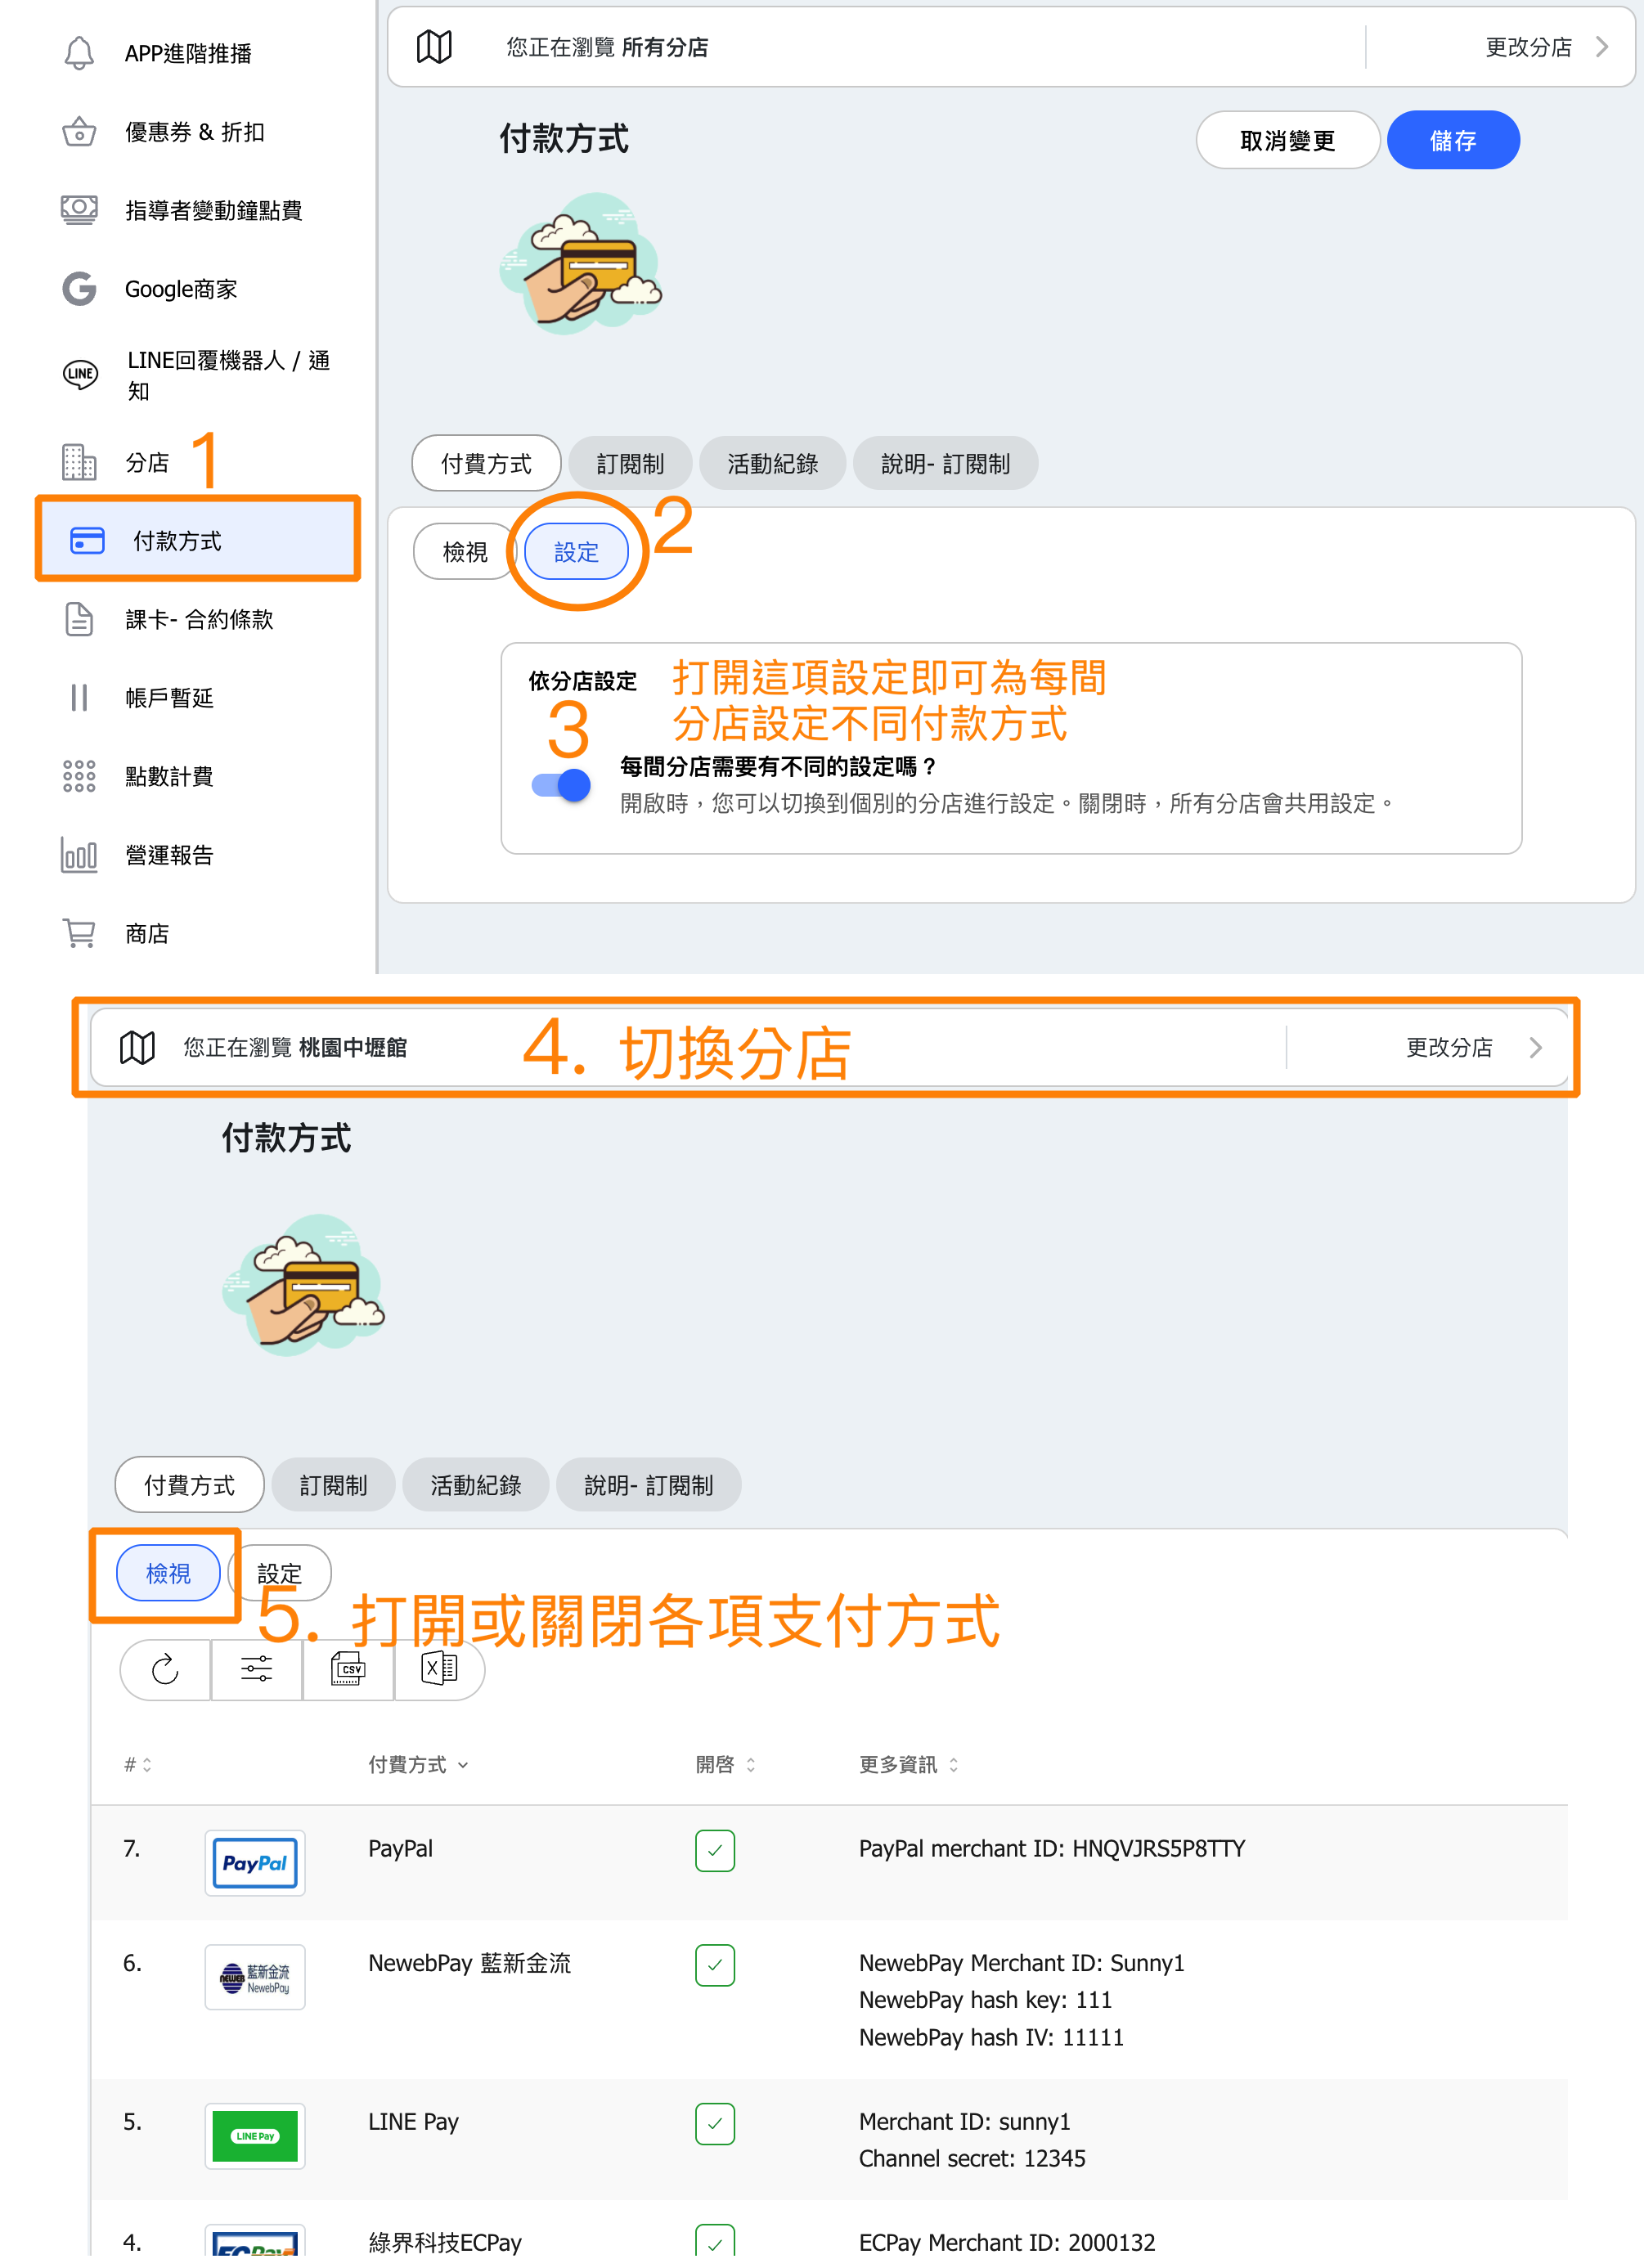Click the refresh icon in table toolbar

(x=165, y=1669)
